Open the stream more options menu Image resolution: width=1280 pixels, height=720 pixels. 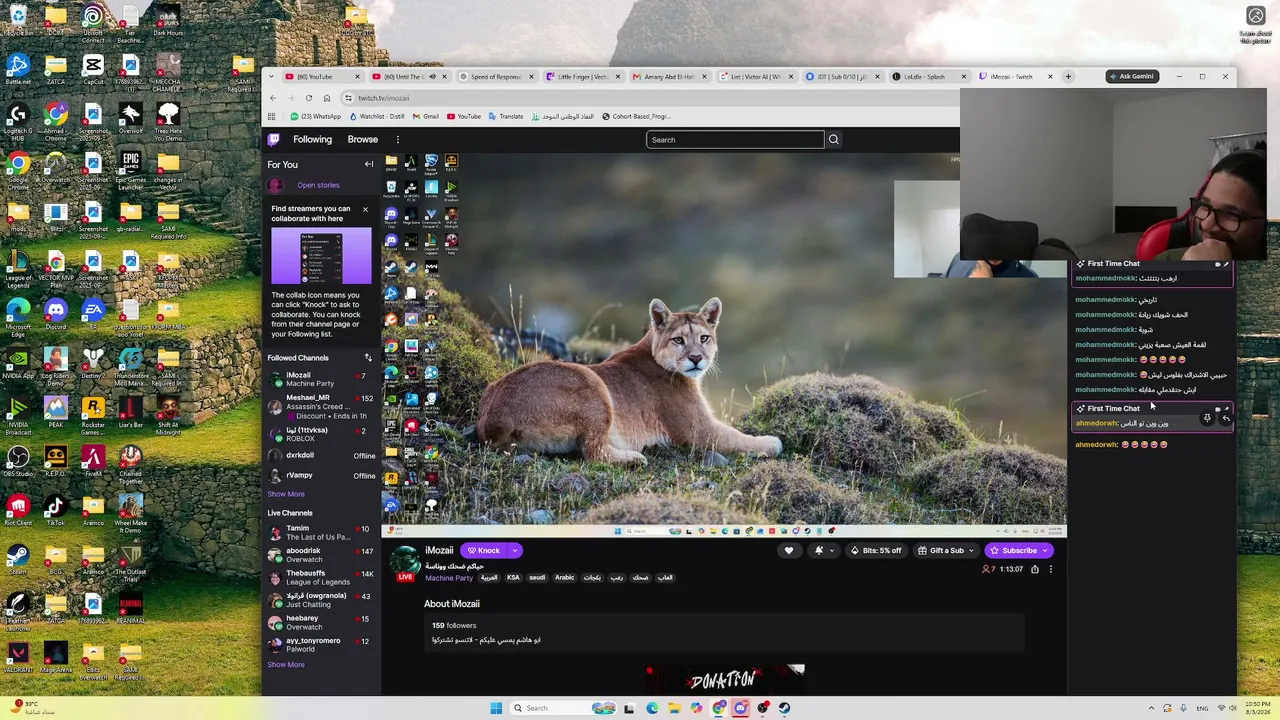coord(1050,570)
